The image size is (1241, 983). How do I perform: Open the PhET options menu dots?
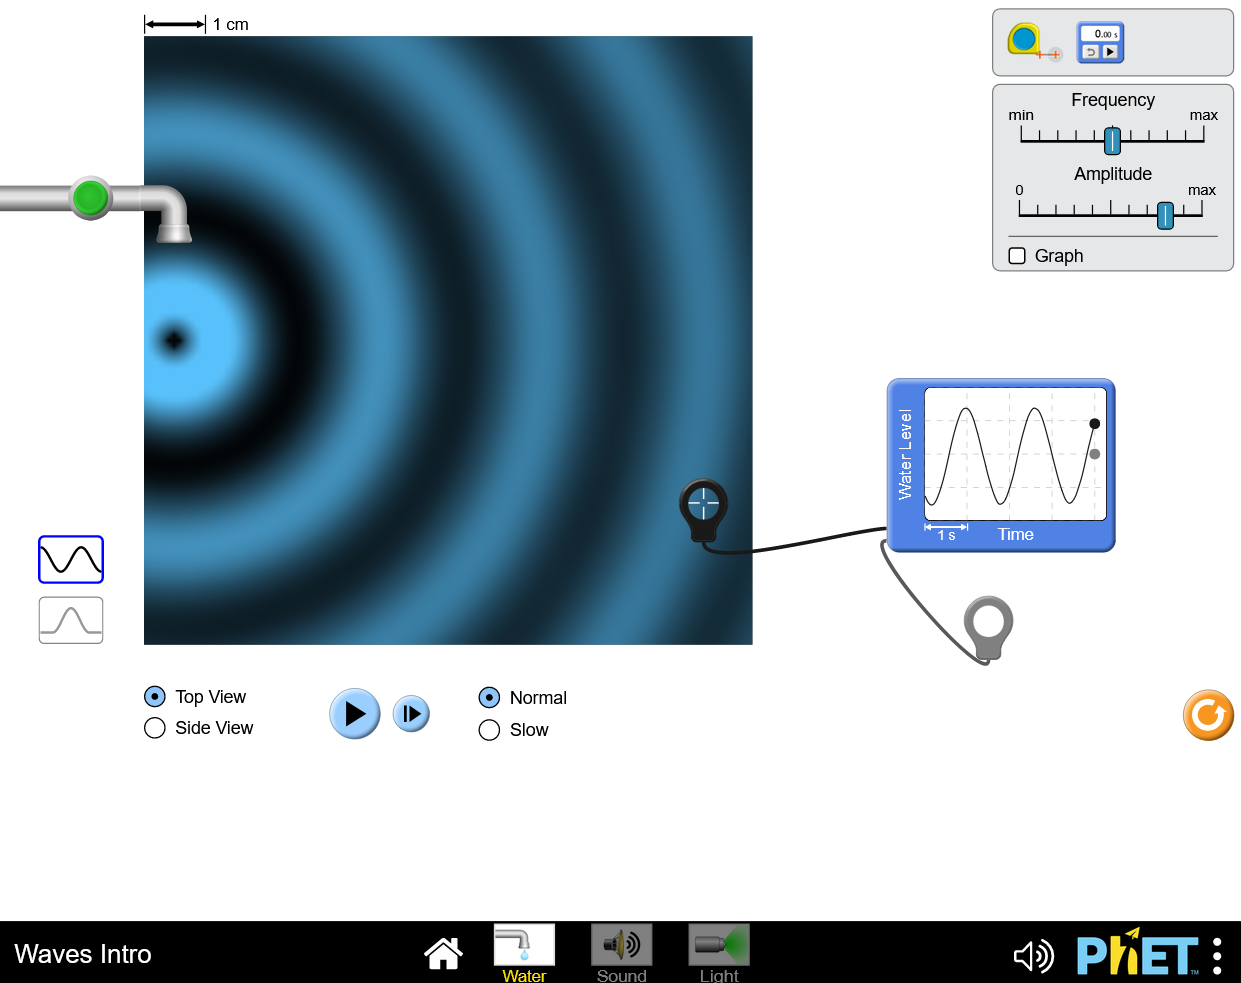coord(1217,956)
